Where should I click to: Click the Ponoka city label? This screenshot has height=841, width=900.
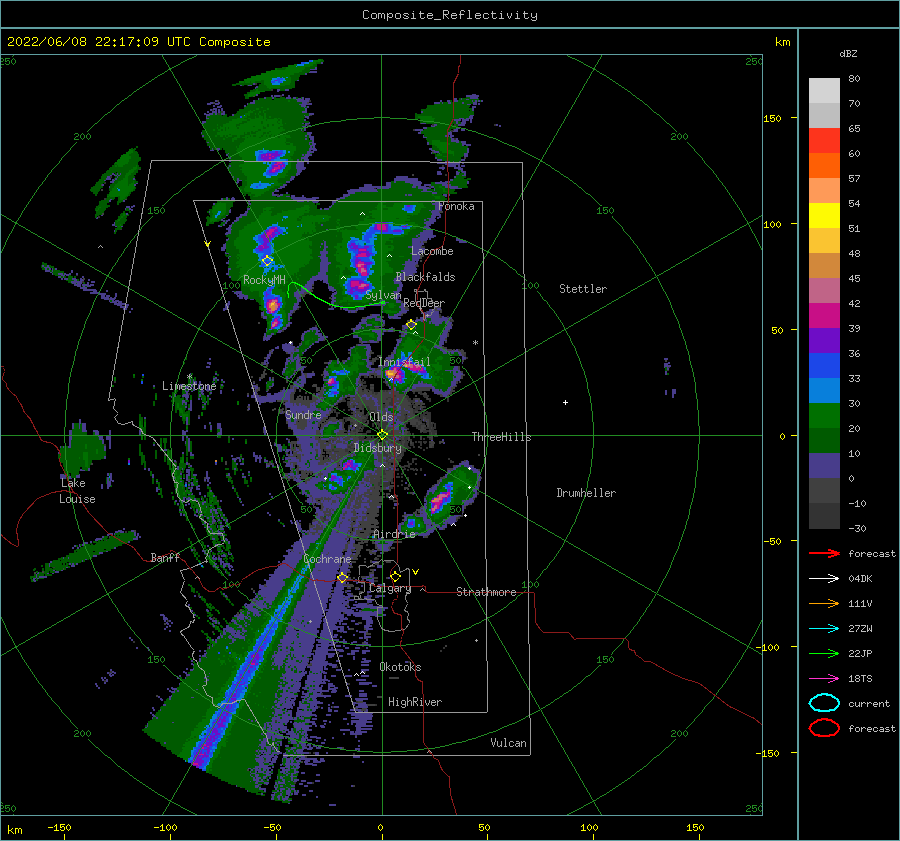tap(456, 206)
